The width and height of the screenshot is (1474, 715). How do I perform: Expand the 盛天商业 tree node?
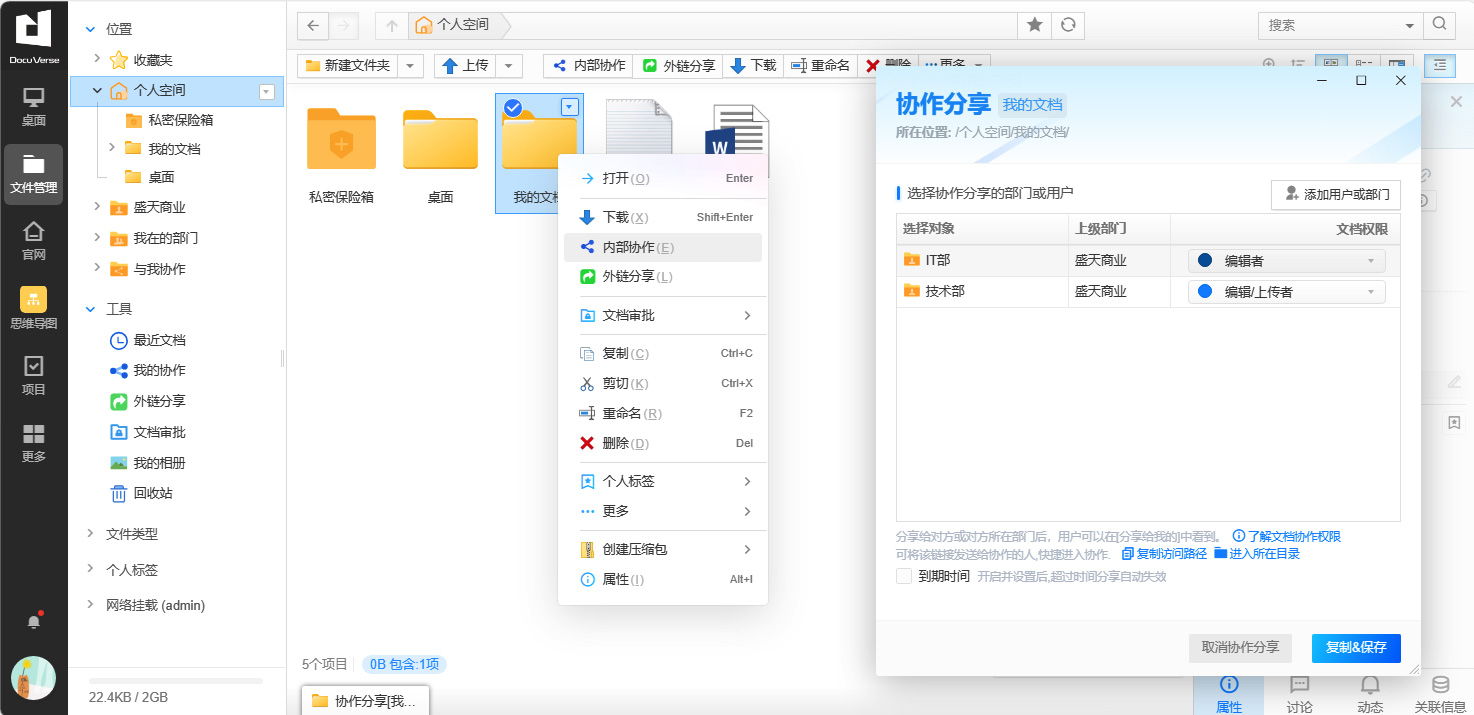(97, 207)
